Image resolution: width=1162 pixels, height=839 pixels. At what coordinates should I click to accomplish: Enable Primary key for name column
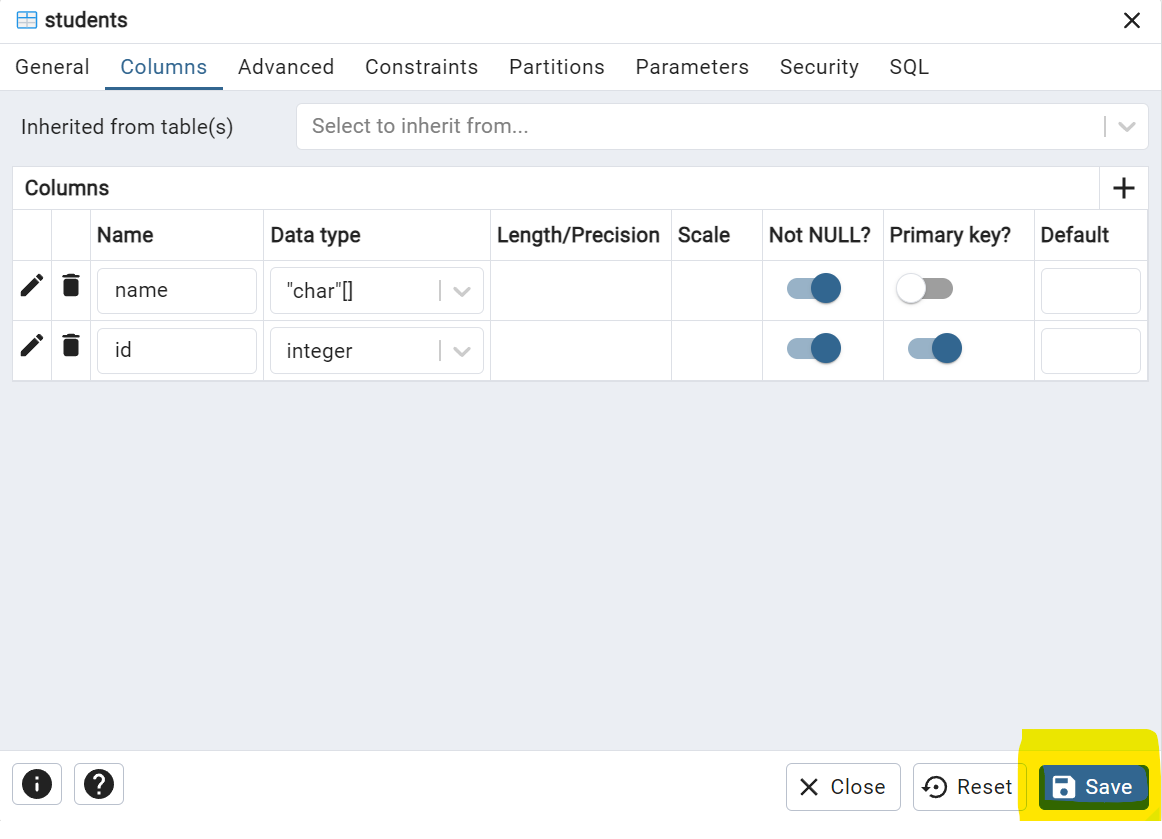click(924, 289)
